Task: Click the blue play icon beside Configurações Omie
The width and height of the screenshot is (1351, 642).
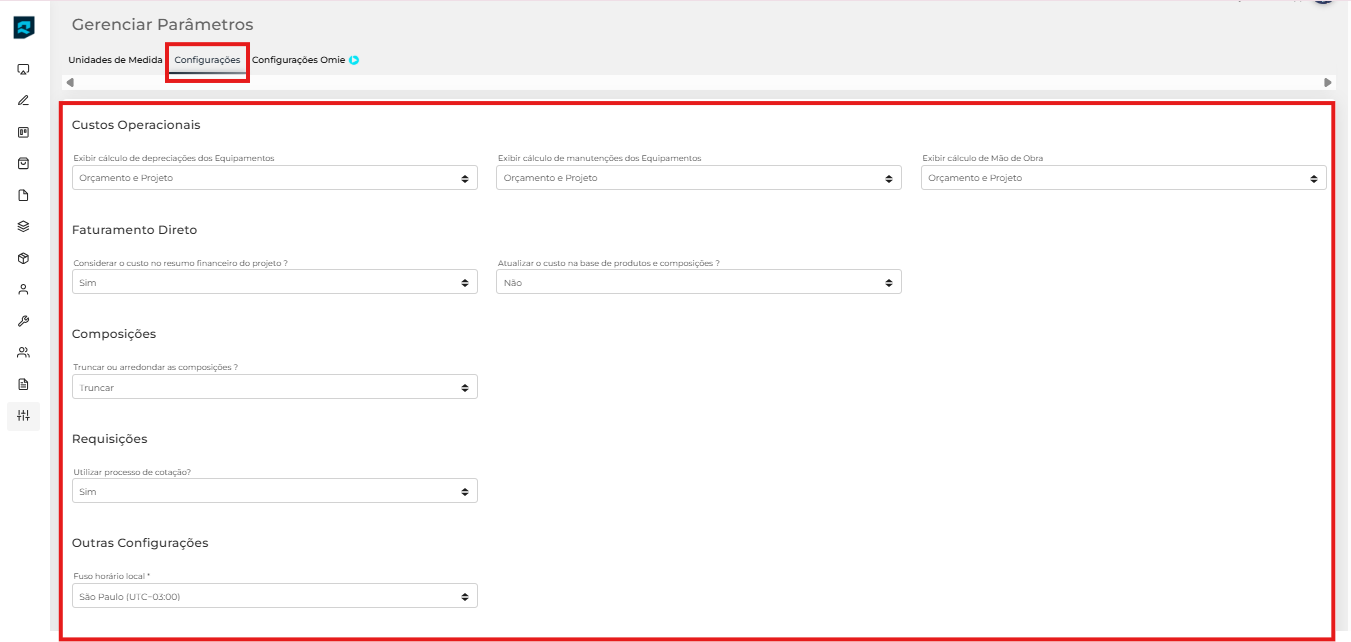Action: click(354, 60)
